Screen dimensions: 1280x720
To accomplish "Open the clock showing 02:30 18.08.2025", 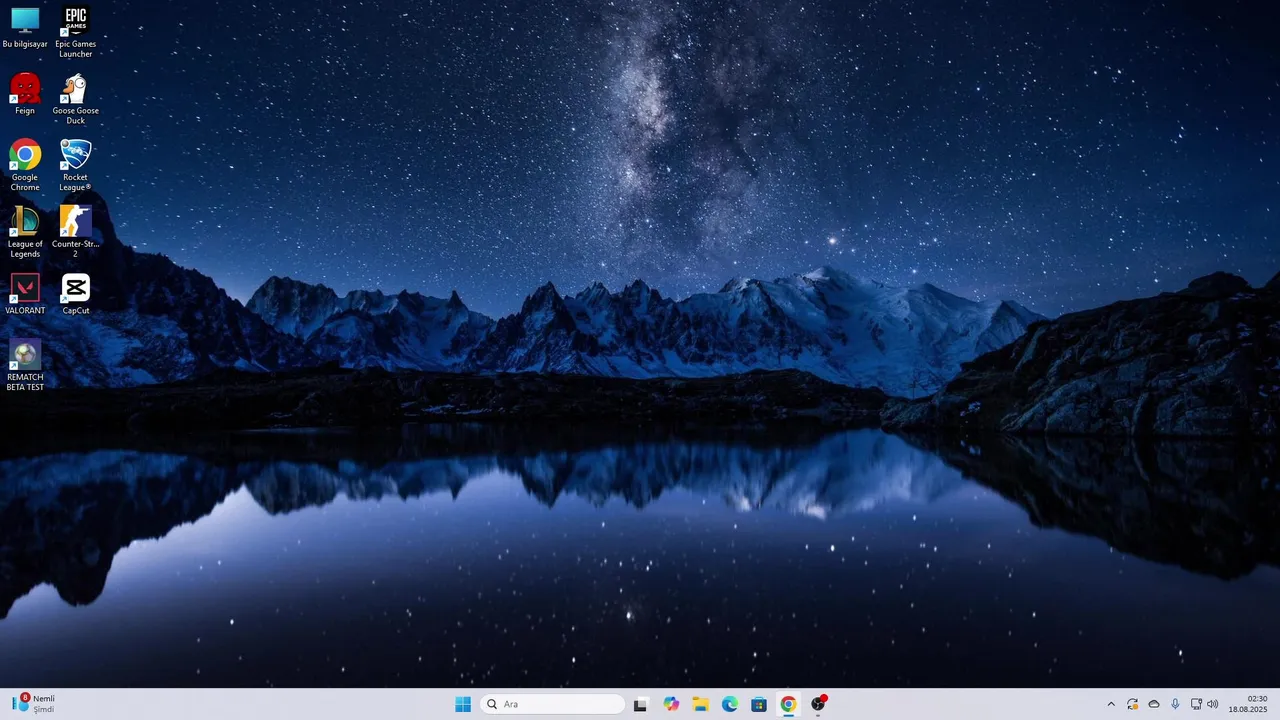I will tap(1248, 704).
